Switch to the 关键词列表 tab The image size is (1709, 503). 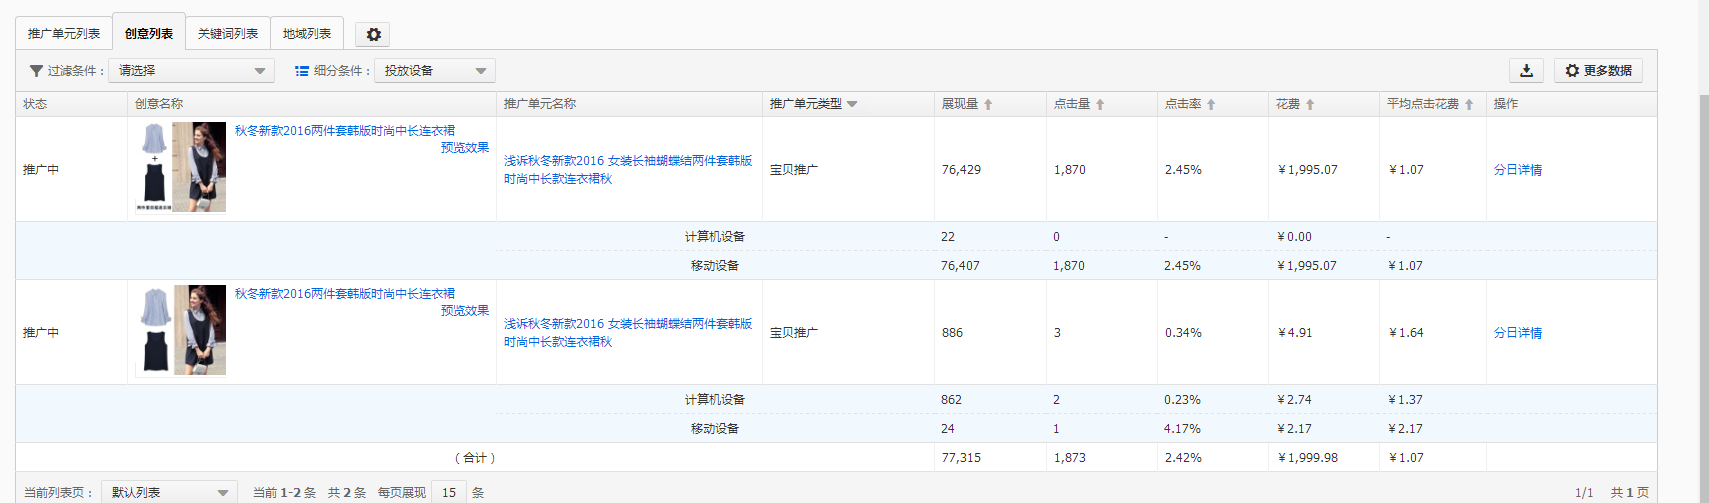[x=228, y=34]
